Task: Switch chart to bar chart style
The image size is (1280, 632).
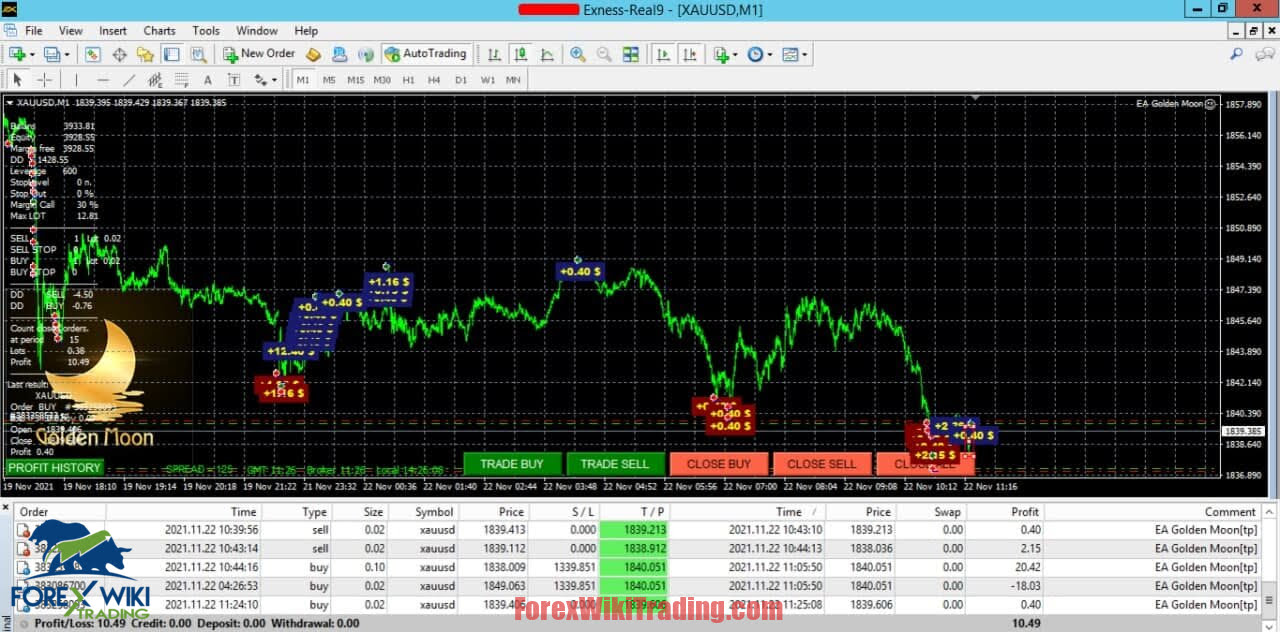Action: tap(494, 54)
